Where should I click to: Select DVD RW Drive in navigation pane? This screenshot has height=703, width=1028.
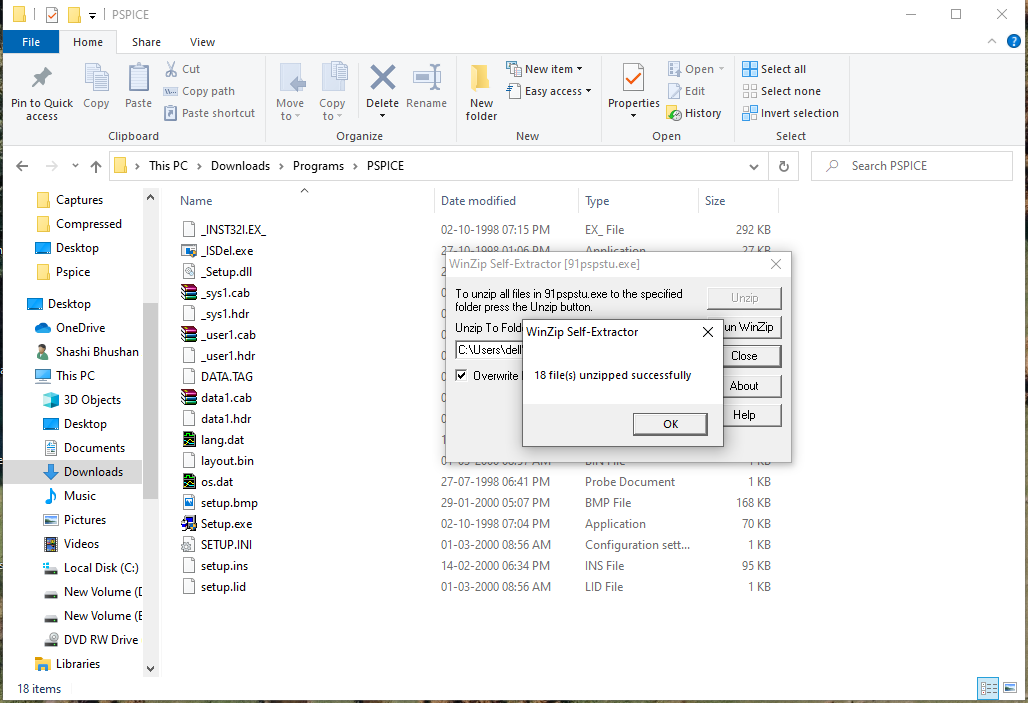point(100,639)
